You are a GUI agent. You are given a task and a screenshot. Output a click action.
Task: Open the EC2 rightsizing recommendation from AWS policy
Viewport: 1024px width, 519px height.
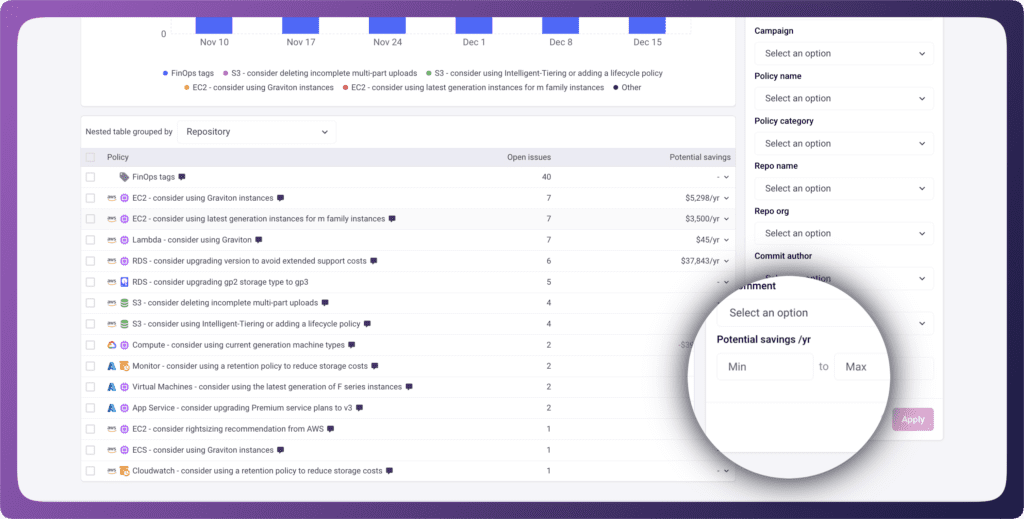[227, 429]
